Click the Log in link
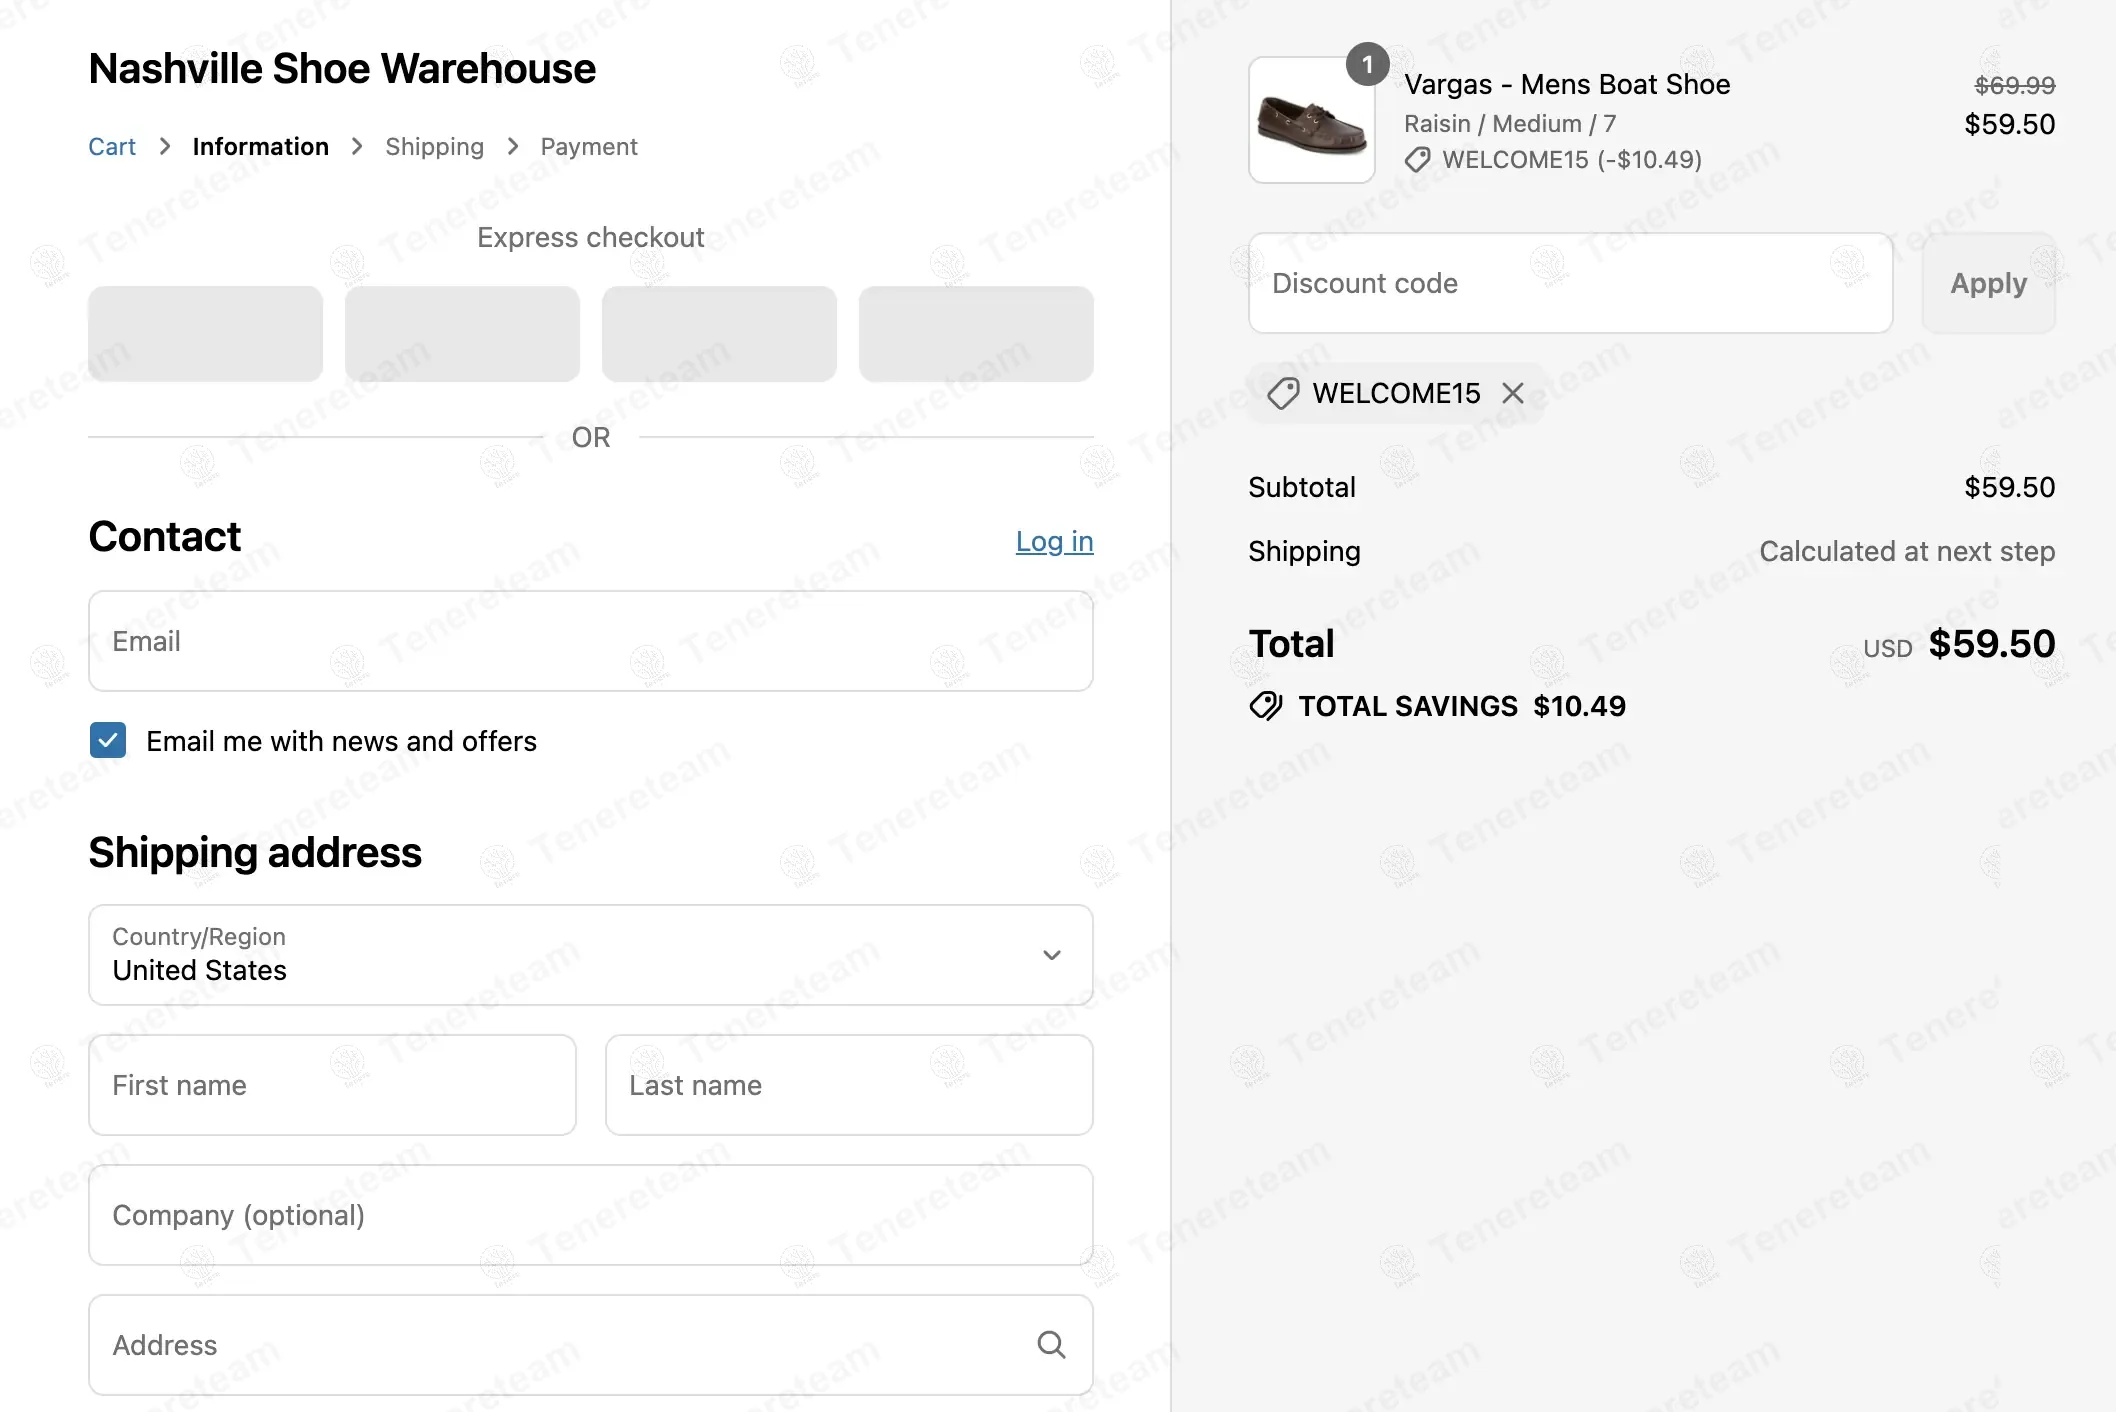Image resolution: width=2116 pixels, height=1412 pixels. [1054, 541]
